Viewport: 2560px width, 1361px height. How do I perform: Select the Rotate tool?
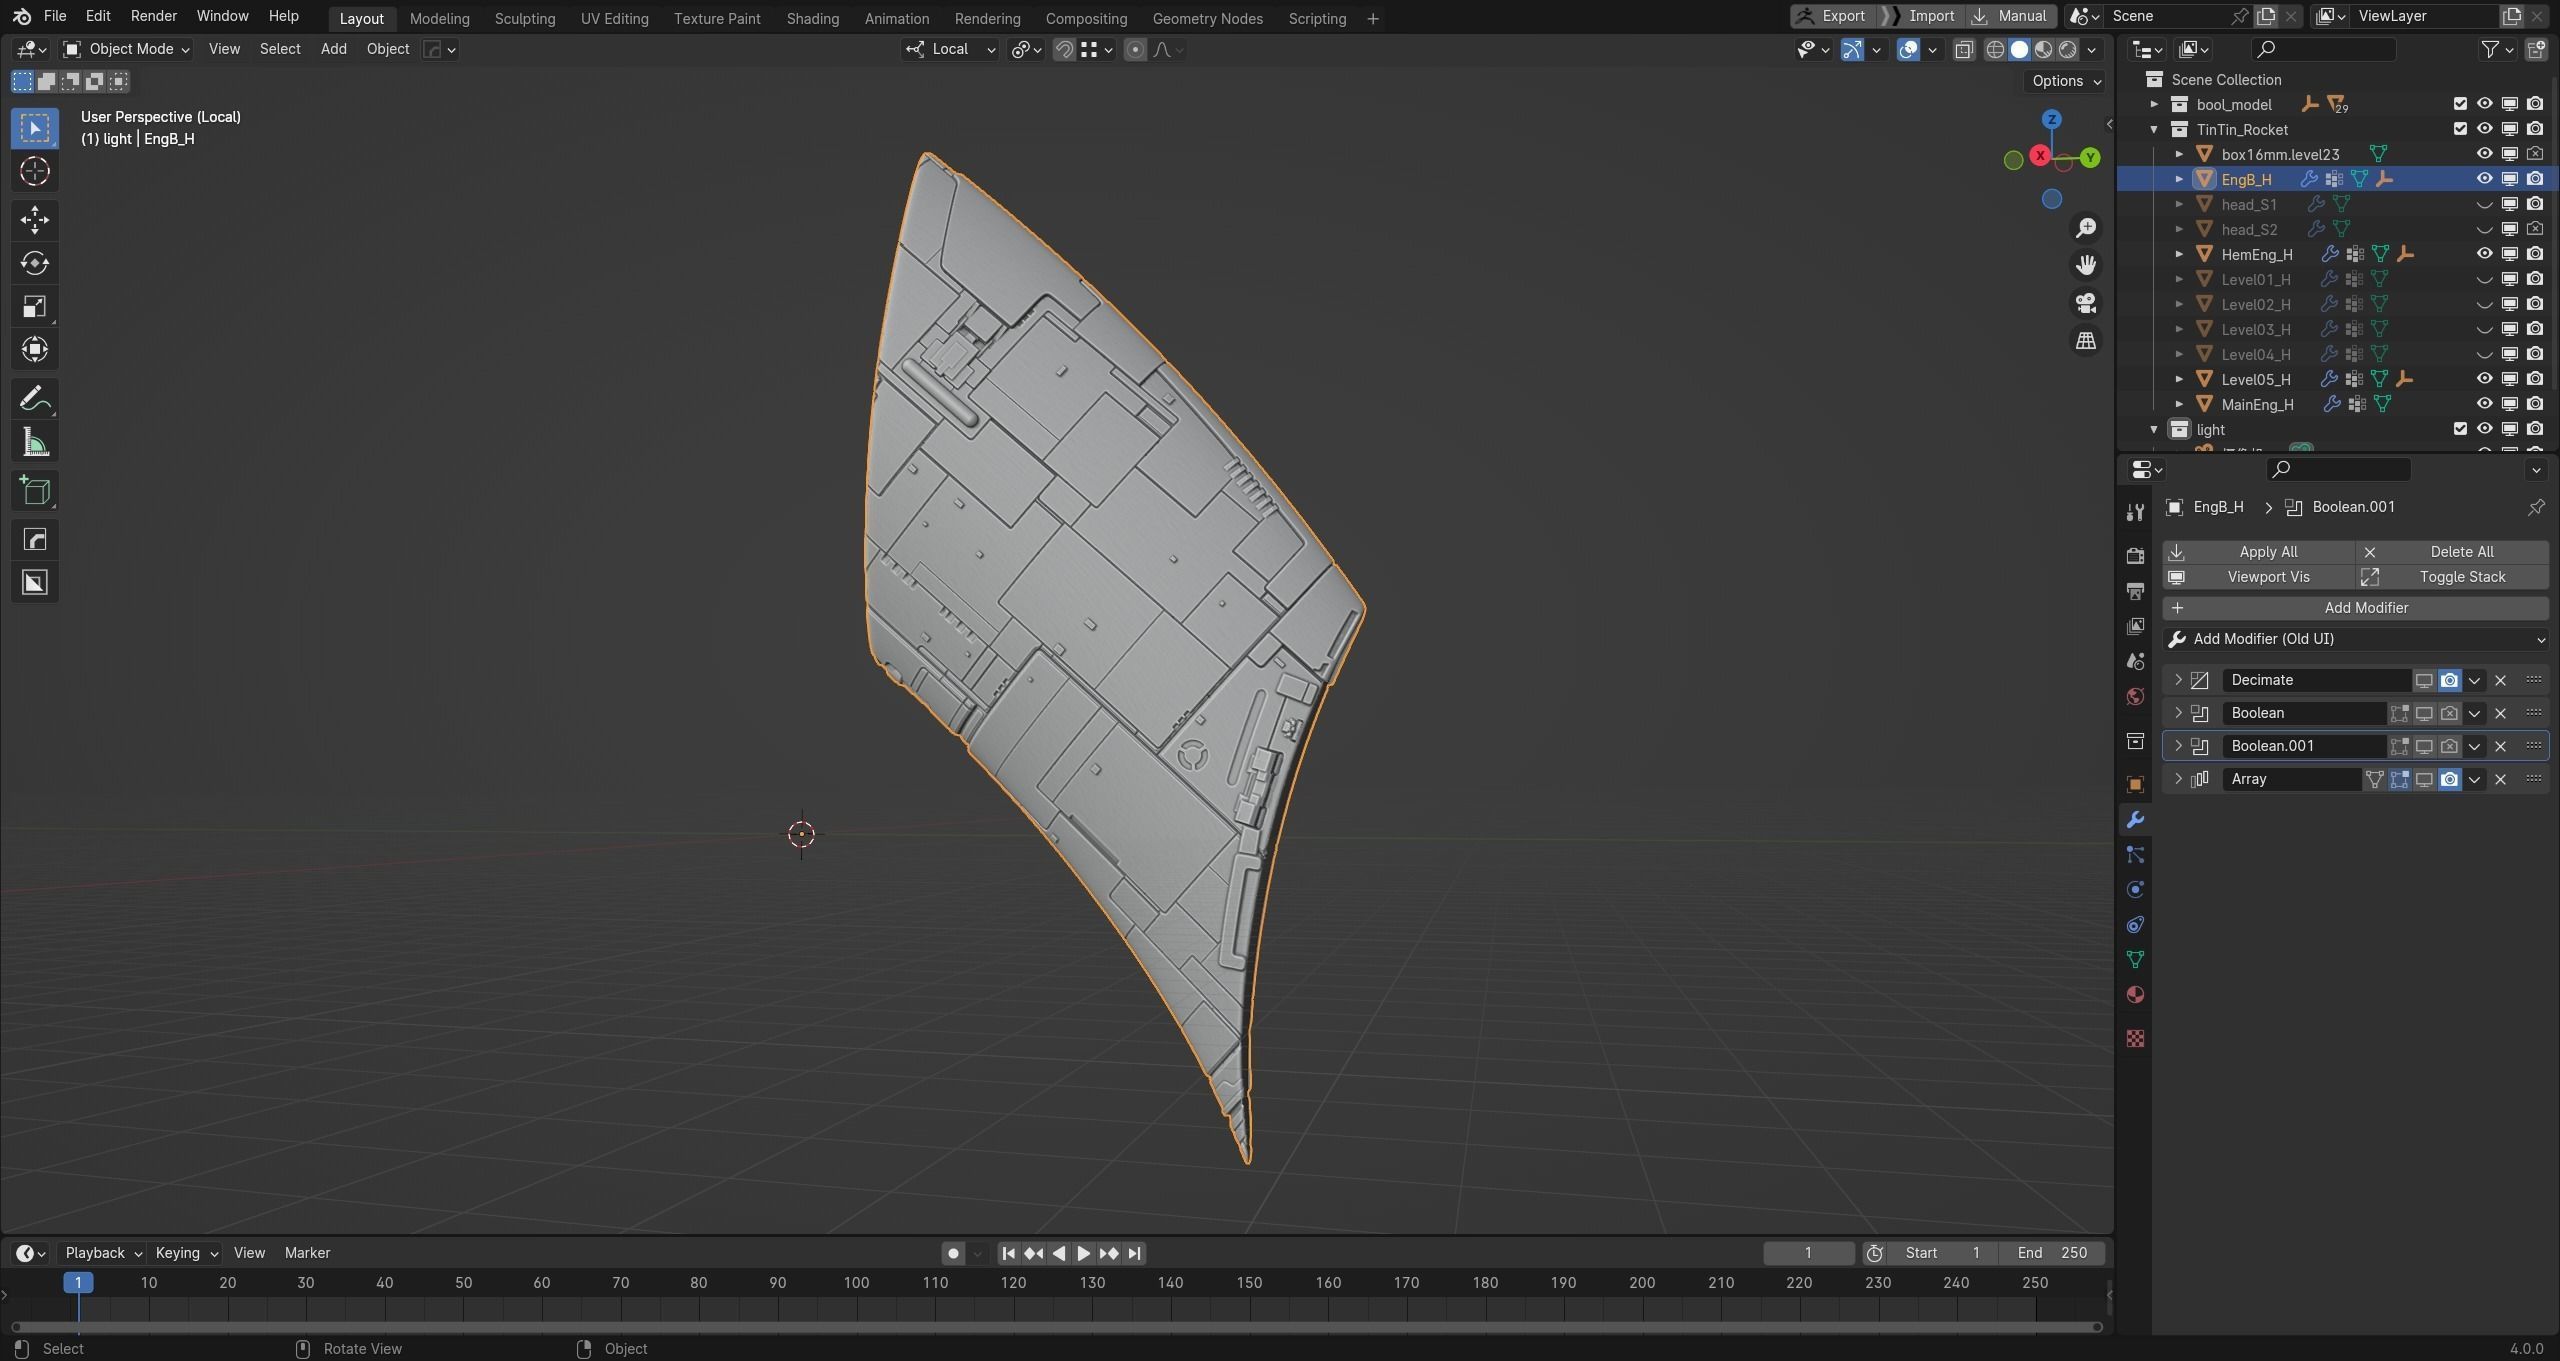click(35, 263)
